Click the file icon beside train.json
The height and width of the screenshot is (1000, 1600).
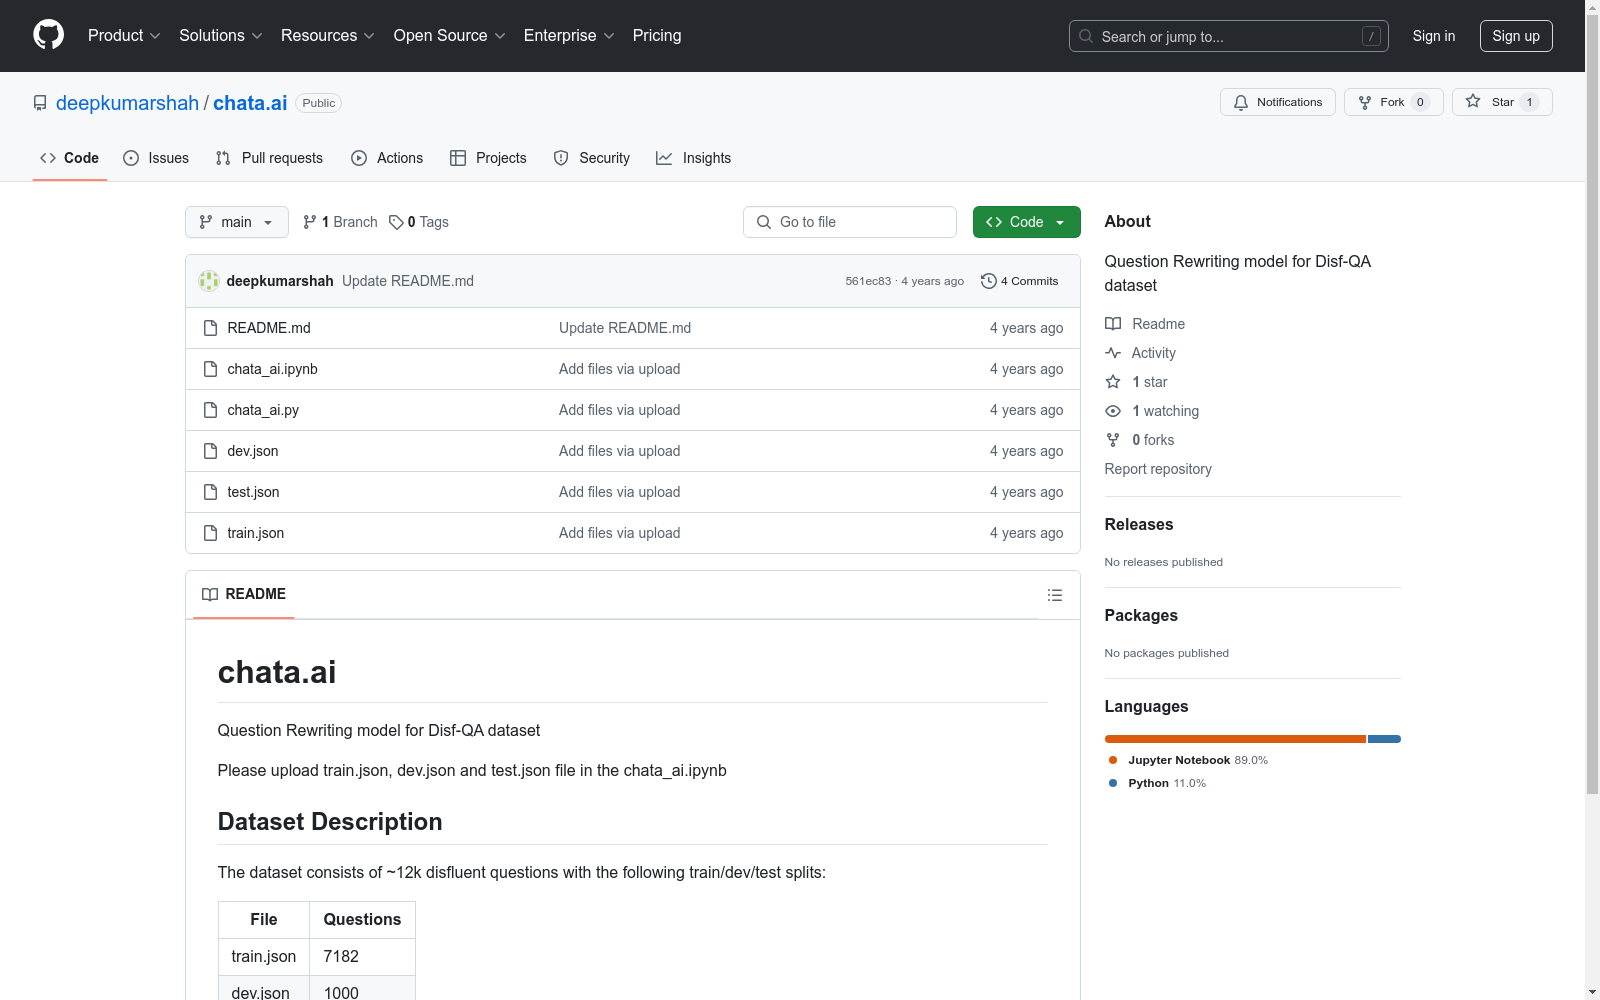[210, 533]
